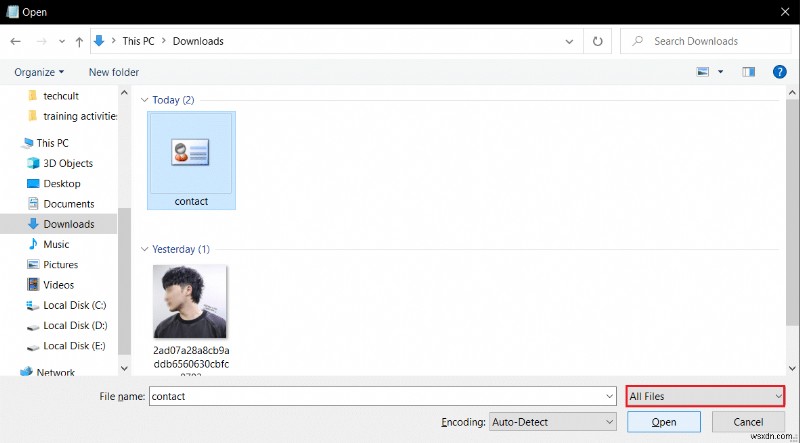Close the Open dialog

[x=785, y=12]
